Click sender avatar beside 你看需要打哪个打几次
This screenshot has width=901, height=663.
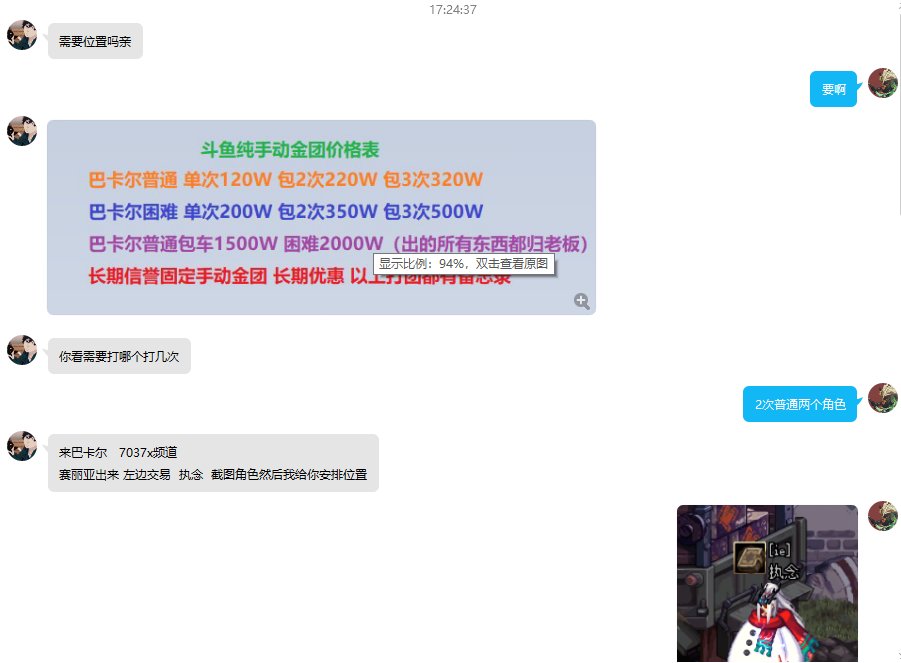(x=22, y=350)
